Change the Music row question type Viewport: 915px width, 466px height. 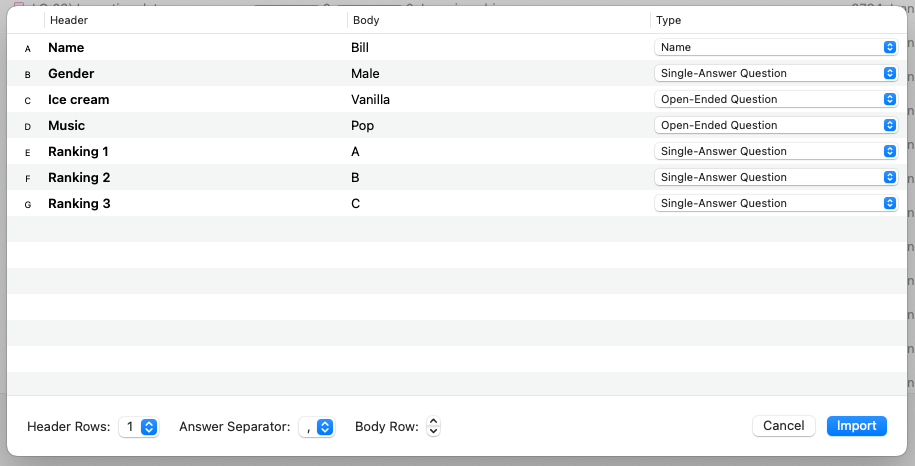pos(775,125)
